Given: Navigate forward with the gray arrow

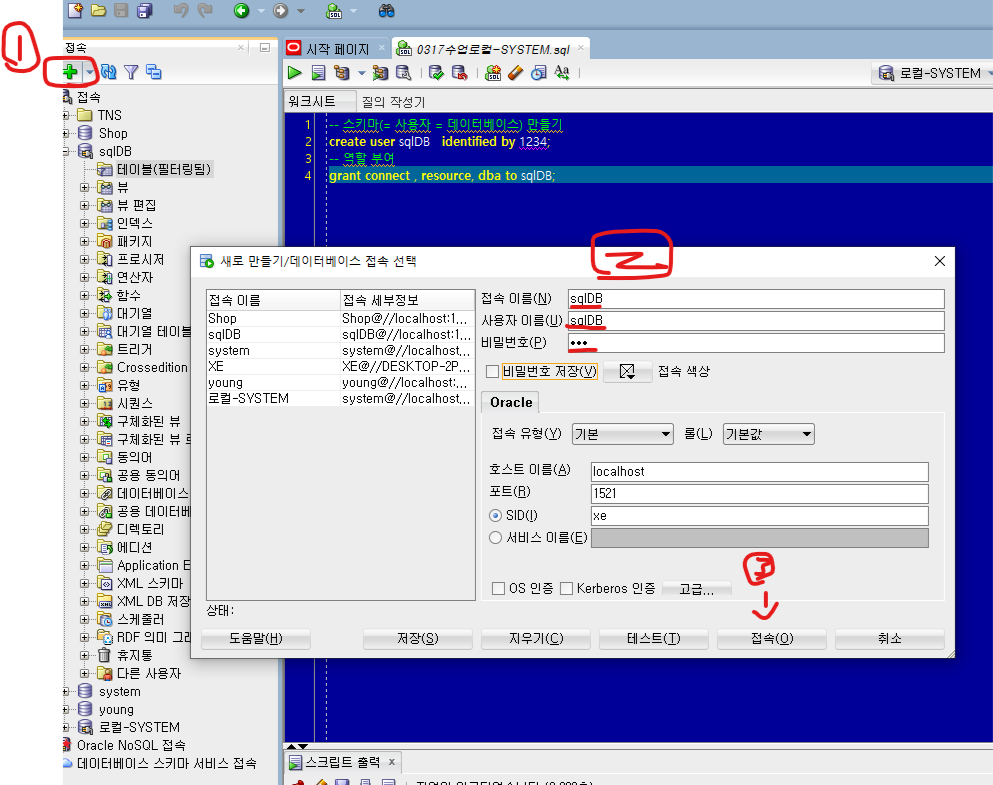Looking at the screenshot, I should (x=281, y=10).
